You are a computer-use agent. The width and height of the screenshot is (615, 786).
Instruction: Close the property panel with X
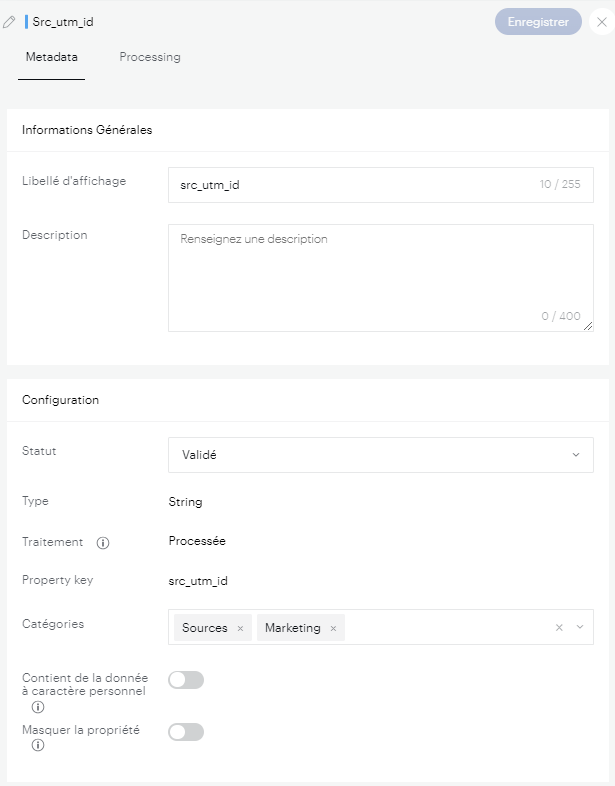pos(601,21)
